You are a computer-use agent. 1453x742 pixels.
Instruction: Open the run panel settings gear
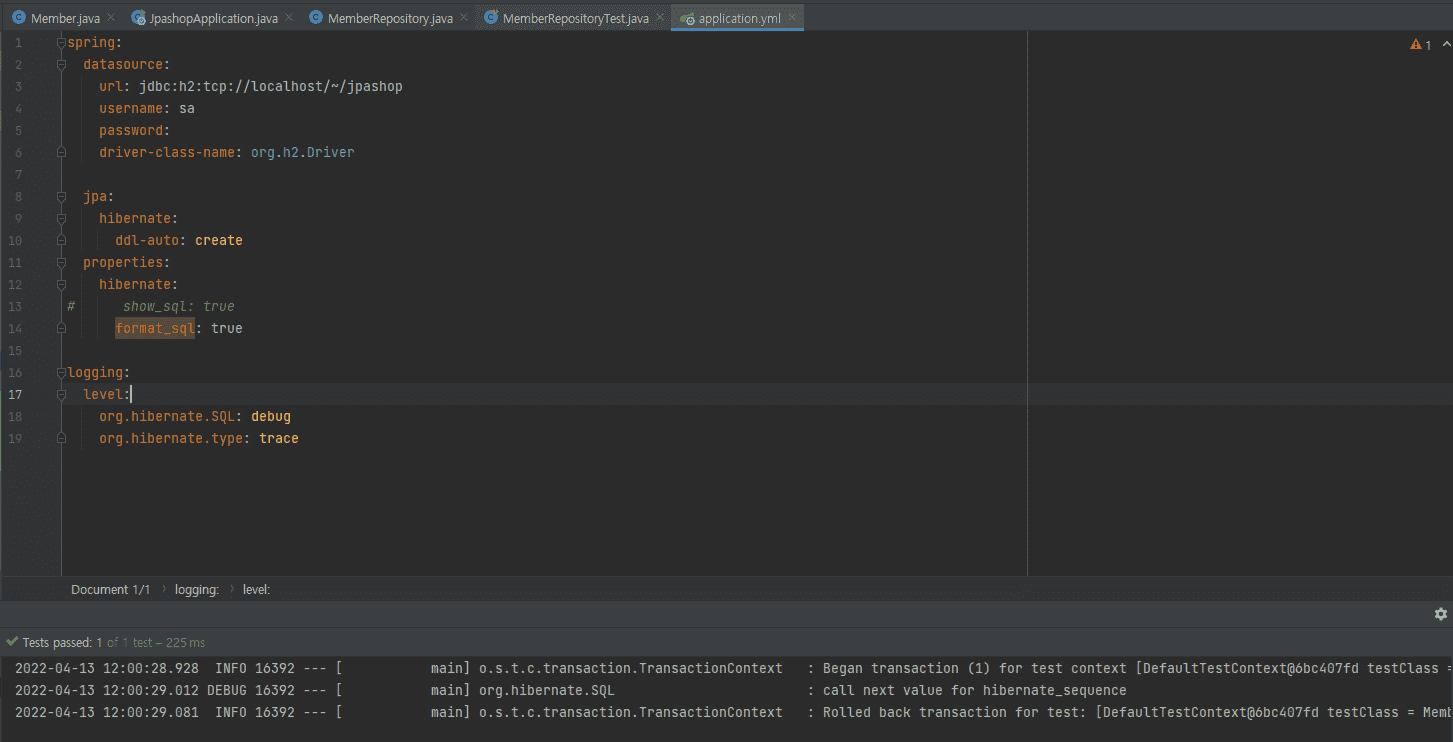[x=1440, y=614]
